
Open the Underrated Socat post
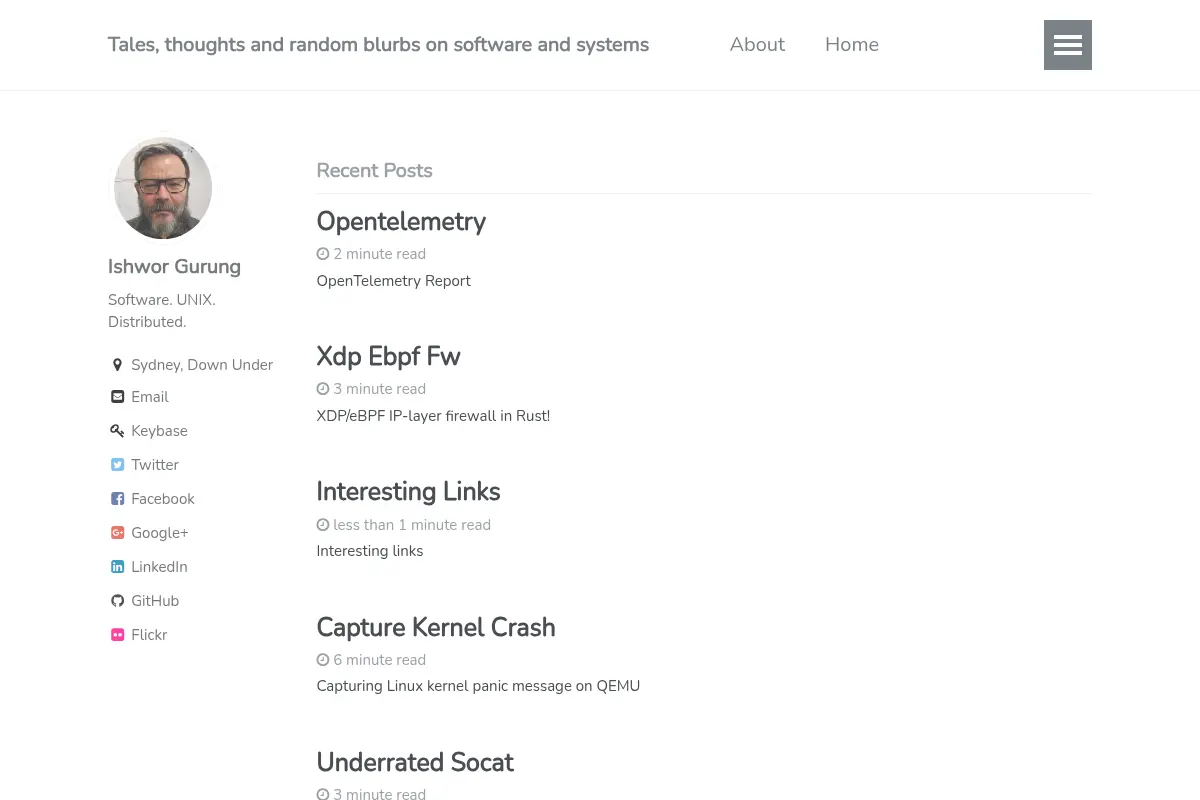tap(415, 763)
